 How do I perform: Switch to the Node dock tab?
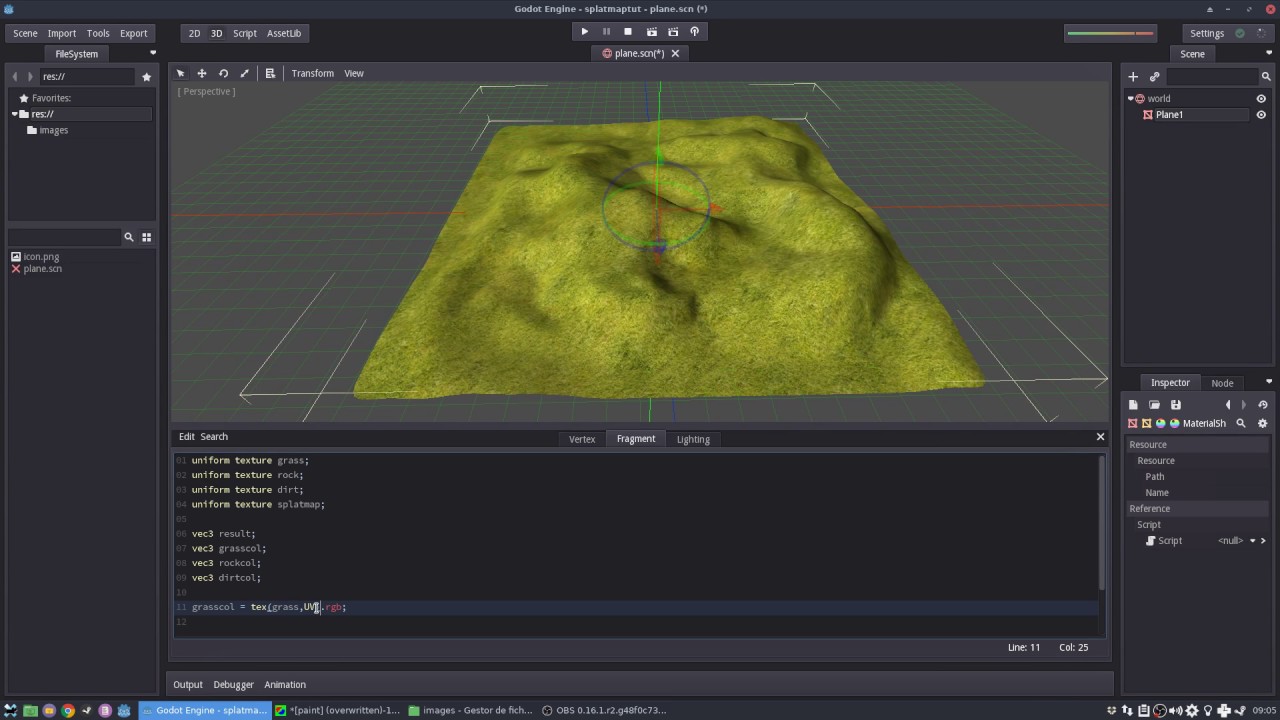[x=1222, y=383]
